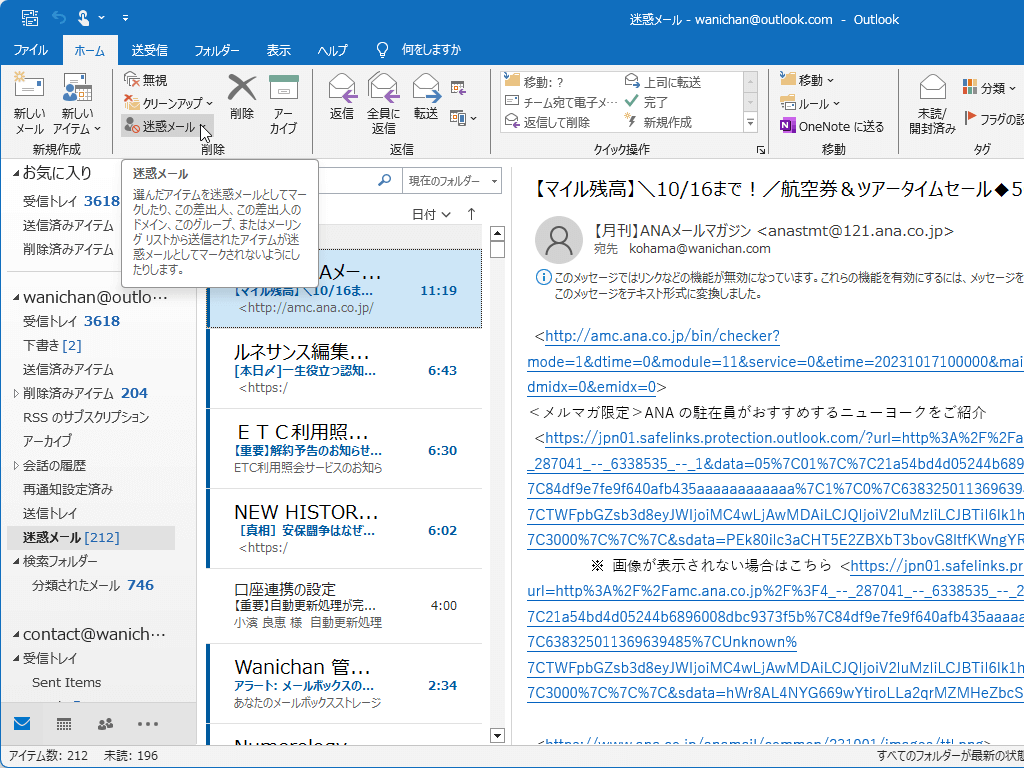Open the ヘルプ tab
This screenshot has height=768, width=1024.
tap(332, 50)
